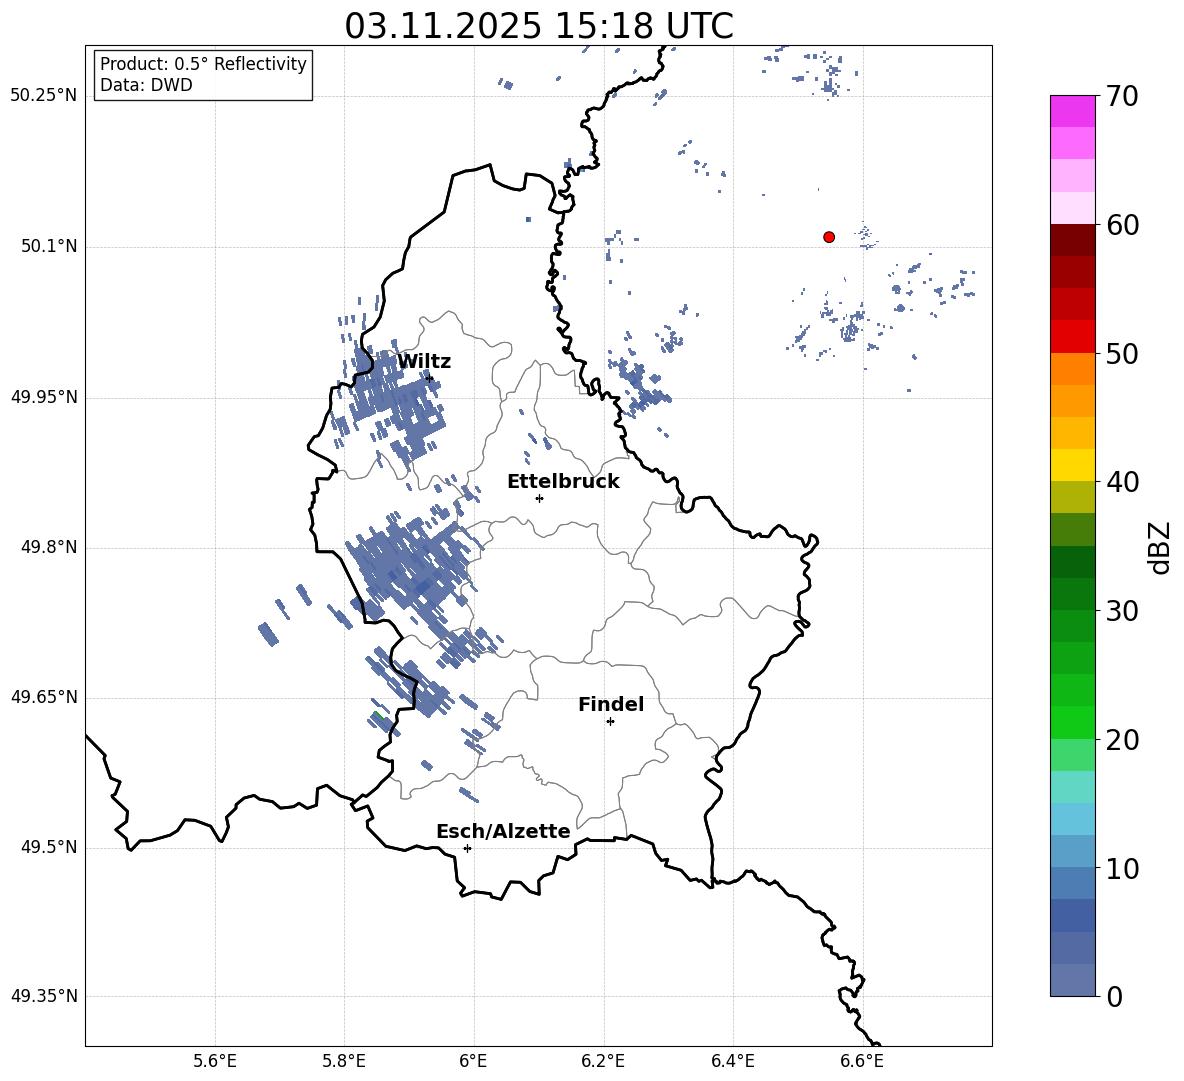Click the 5.8°E longitude label
This screenshot has width=1184, height=1081.
(344, 1062)
